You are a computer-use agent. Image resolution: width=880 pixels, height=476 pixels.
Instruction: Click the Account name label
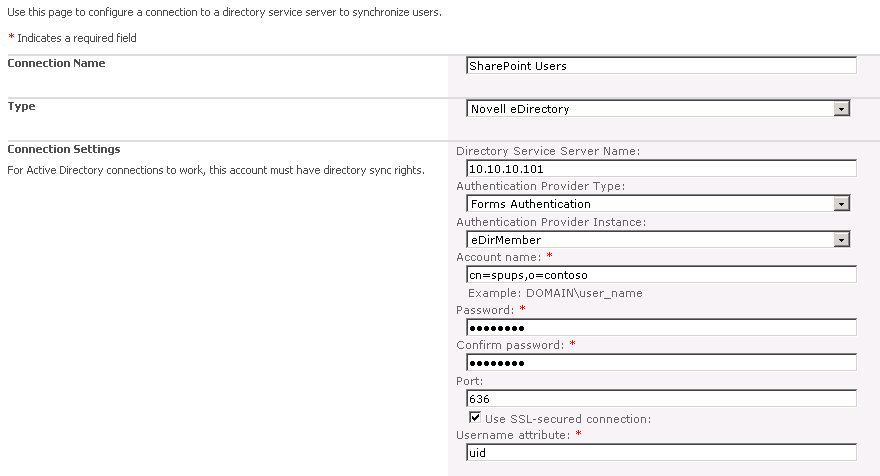498,257
